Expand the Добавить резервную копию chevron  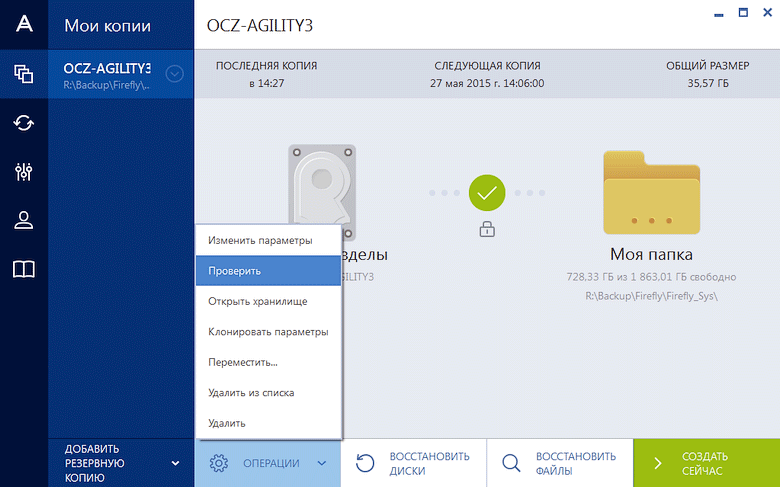175,463
